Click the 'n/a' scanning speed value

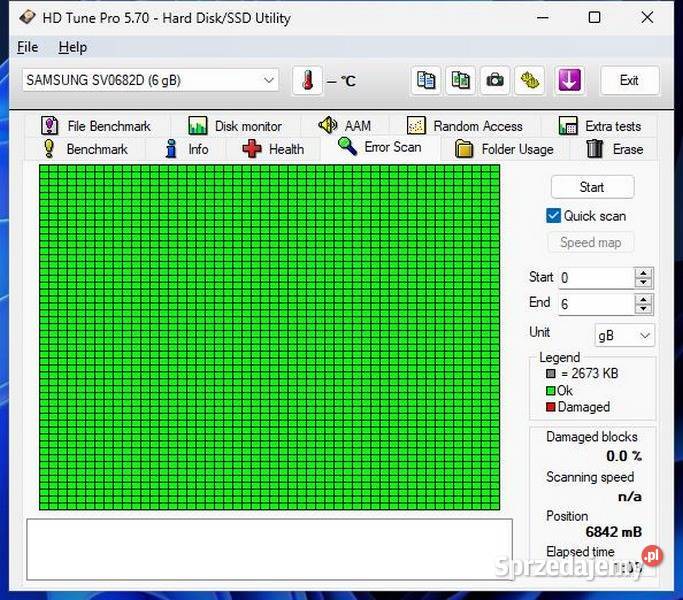coord(630,496)
